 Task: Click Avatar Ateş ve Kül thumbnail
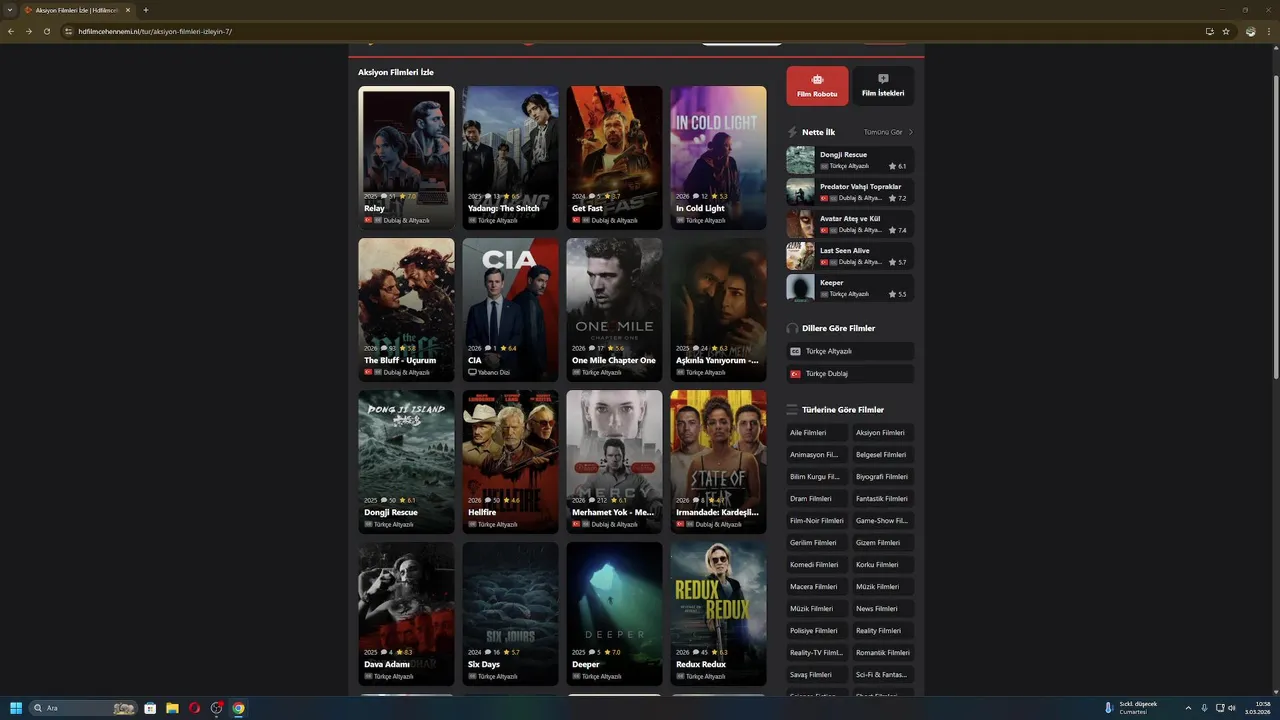pyautogui.click(x=800, y=224)
